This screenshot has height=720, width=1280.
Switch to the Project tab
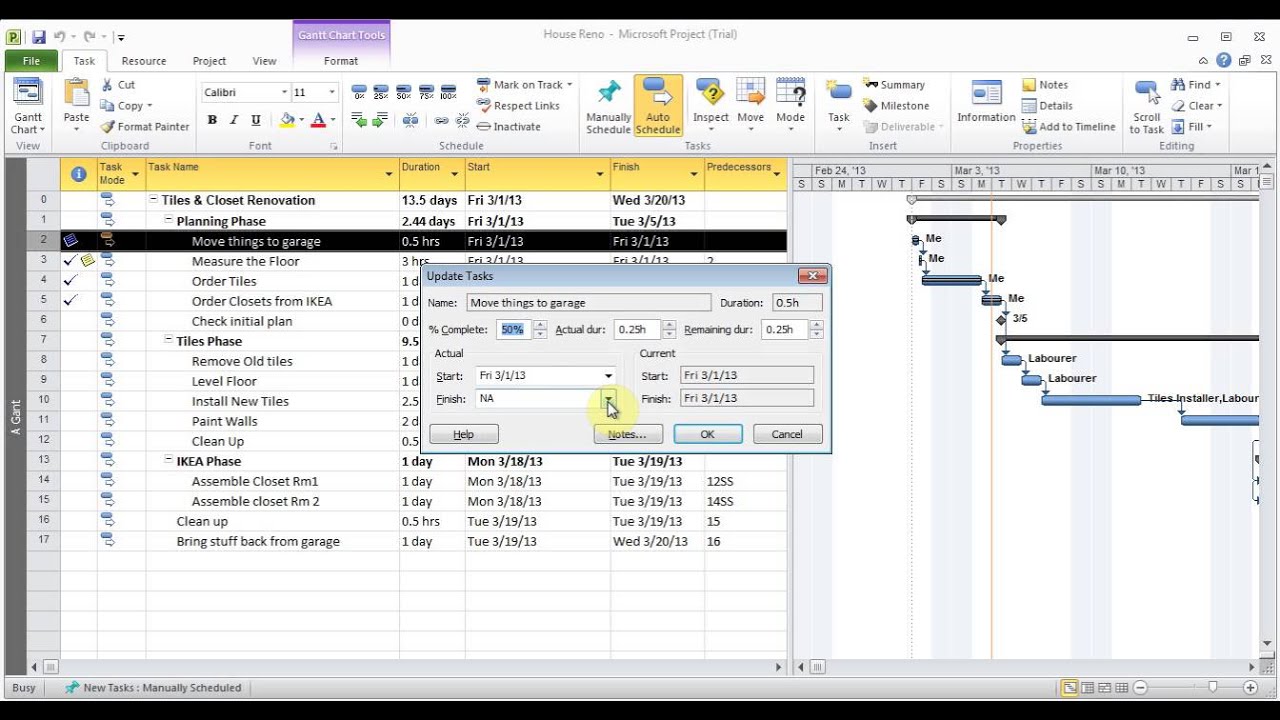click(209, 61)
